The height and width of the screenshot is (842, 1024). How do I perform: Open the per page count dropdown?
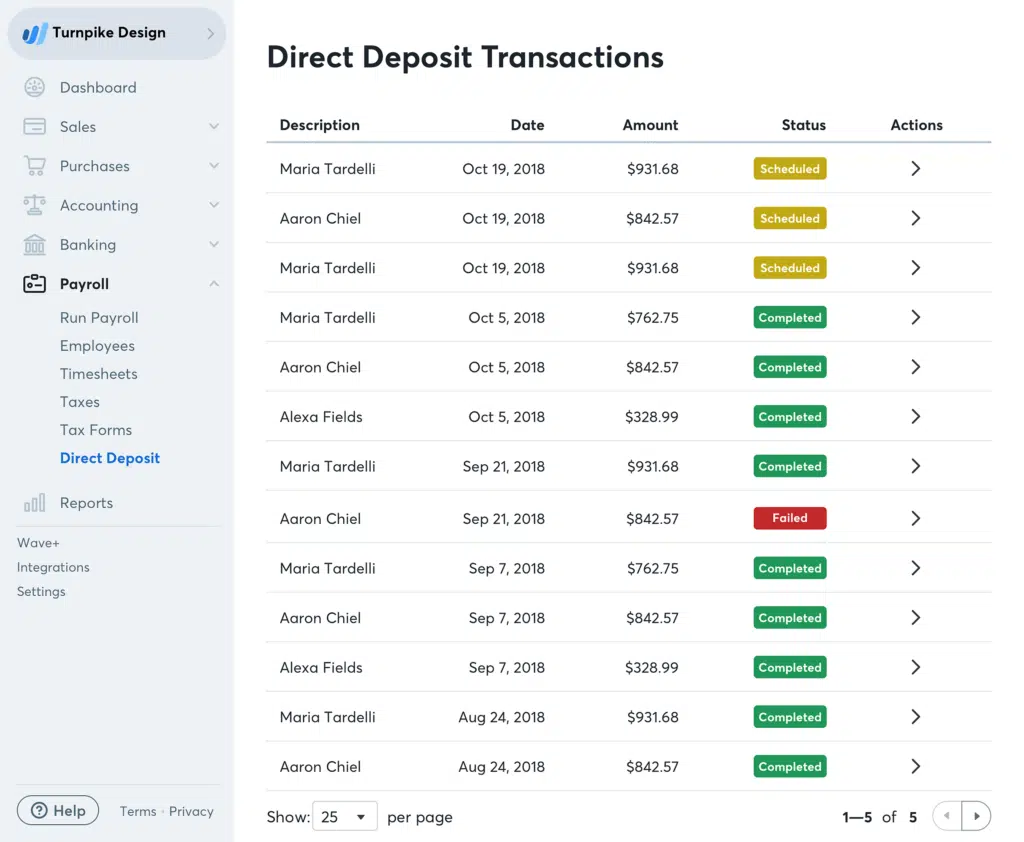click(x=345, y=817)
